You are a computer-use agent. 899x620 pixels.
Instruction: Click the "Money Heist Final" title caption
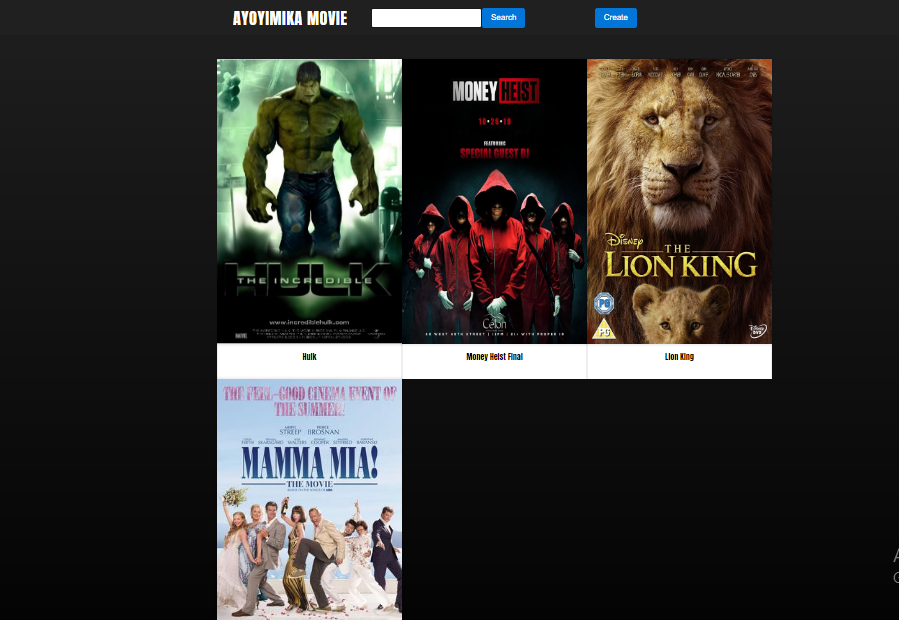click(494, 357)
